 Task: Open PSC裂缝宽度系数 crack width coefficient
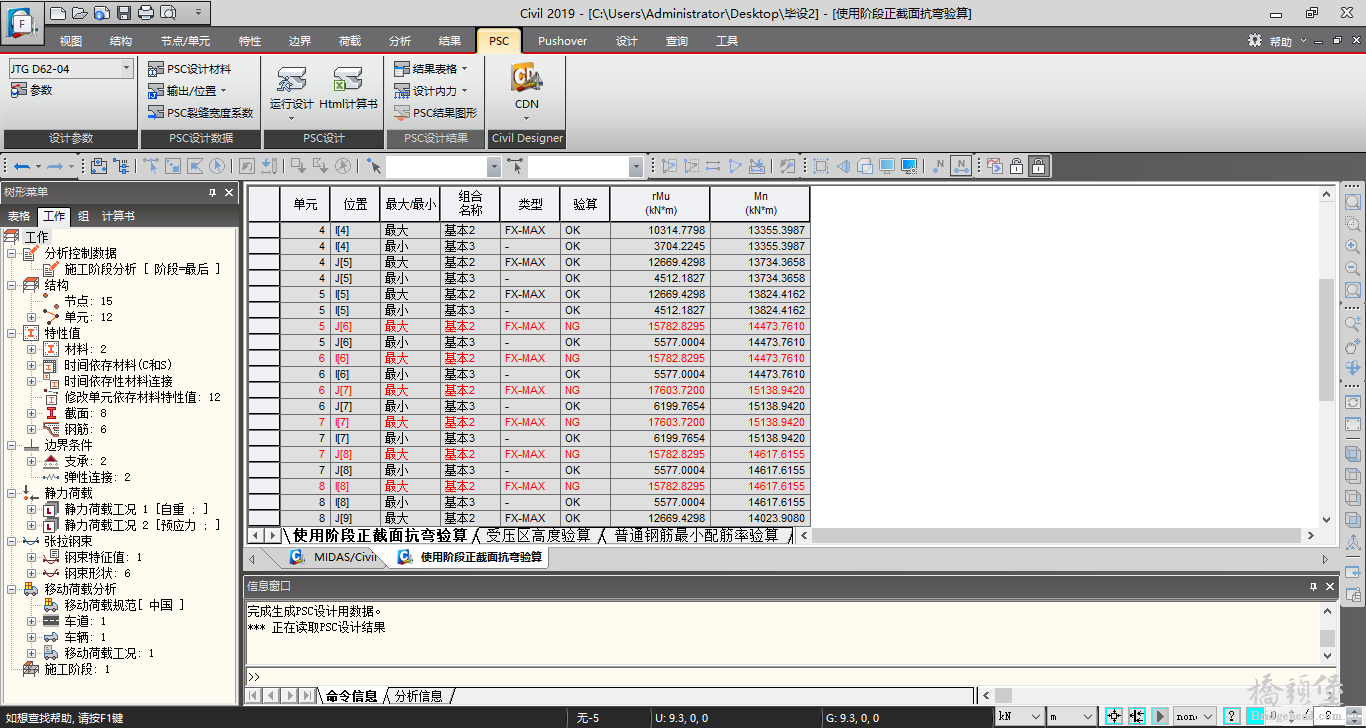point(200,113)
